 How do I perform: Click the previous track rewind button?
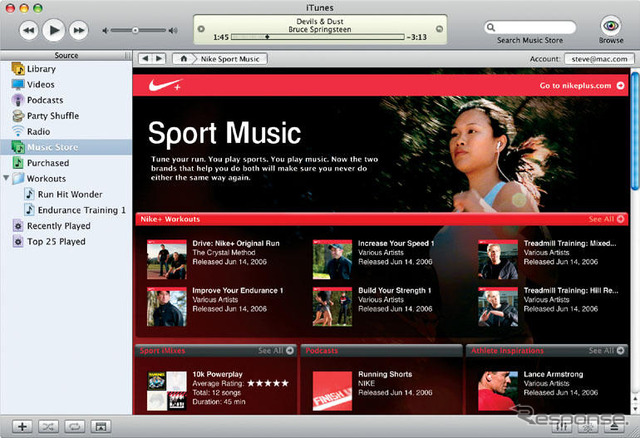[x=29, y=31]
